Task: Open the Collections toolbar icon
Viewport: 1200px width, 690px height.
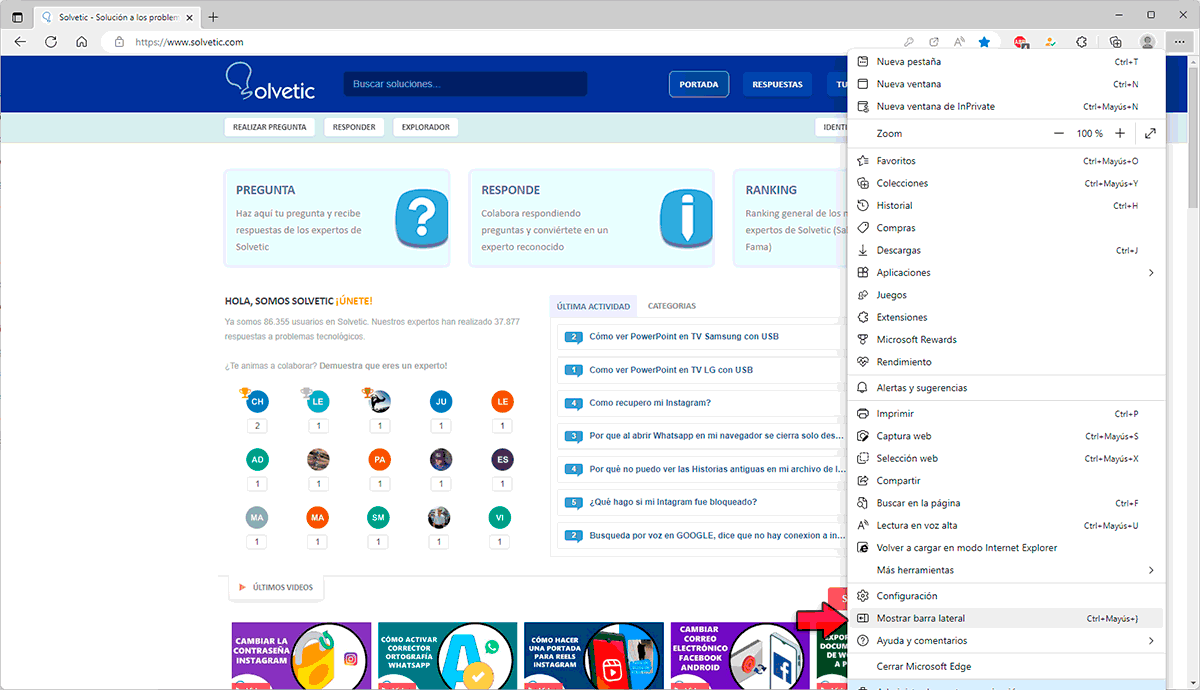Action: pos(1116,42)
